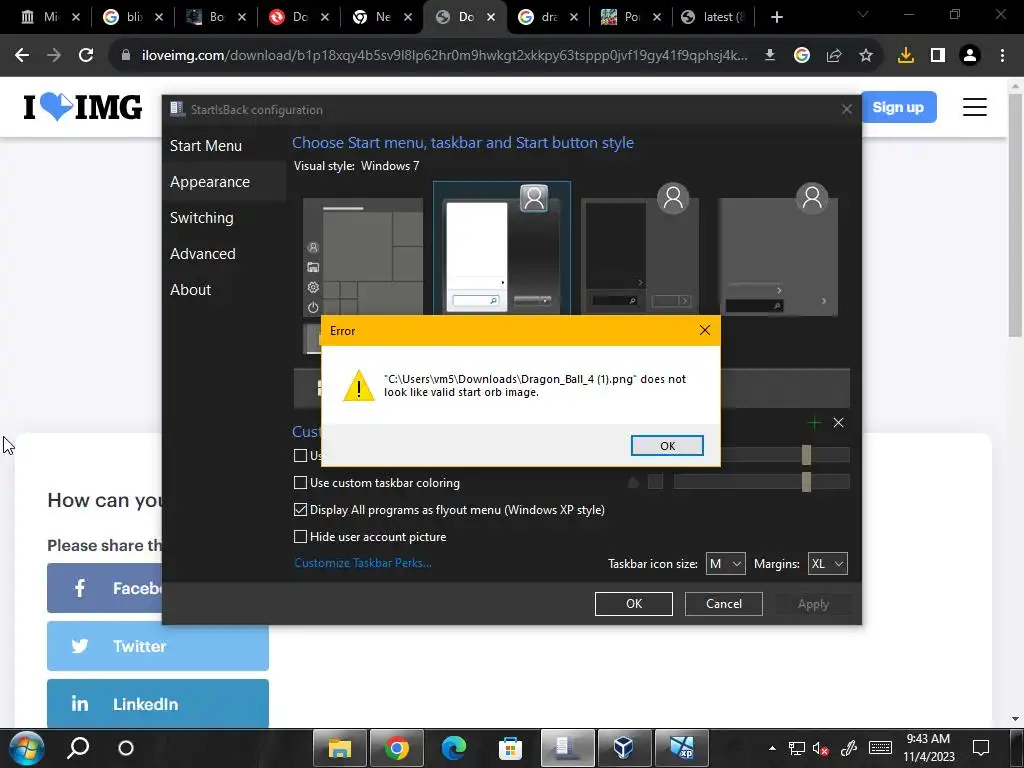
Task: Expand the Taskbar icon size dropdown
Action: tap(725, 564)
